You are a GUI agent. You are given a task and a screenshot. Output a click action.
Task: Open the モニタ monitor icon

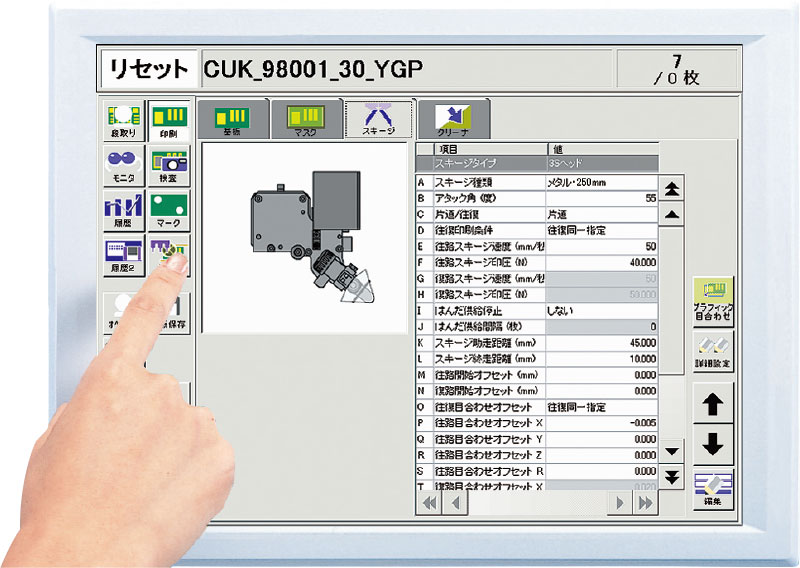[x=124, y=166]
